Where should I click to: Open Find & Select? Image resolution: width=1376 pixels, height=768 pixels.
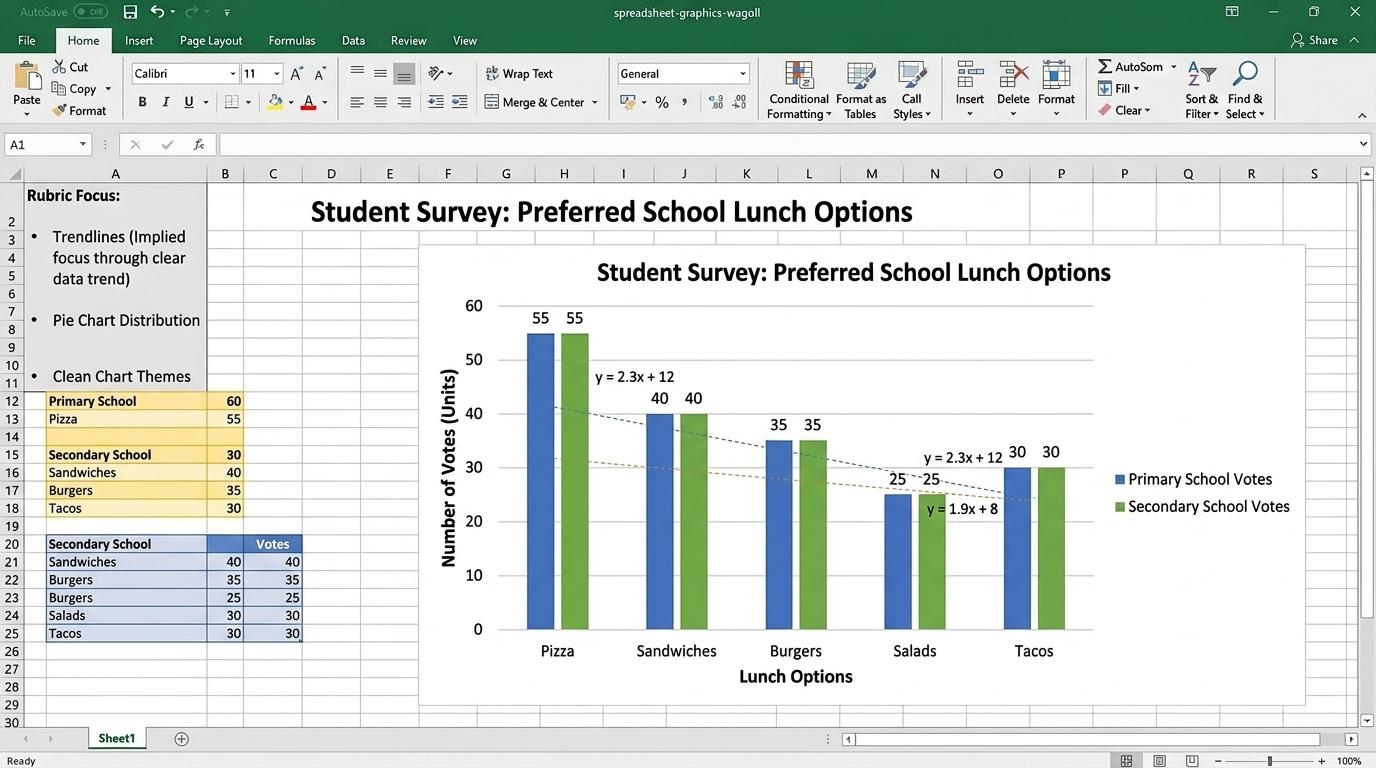click(1245, 90)
